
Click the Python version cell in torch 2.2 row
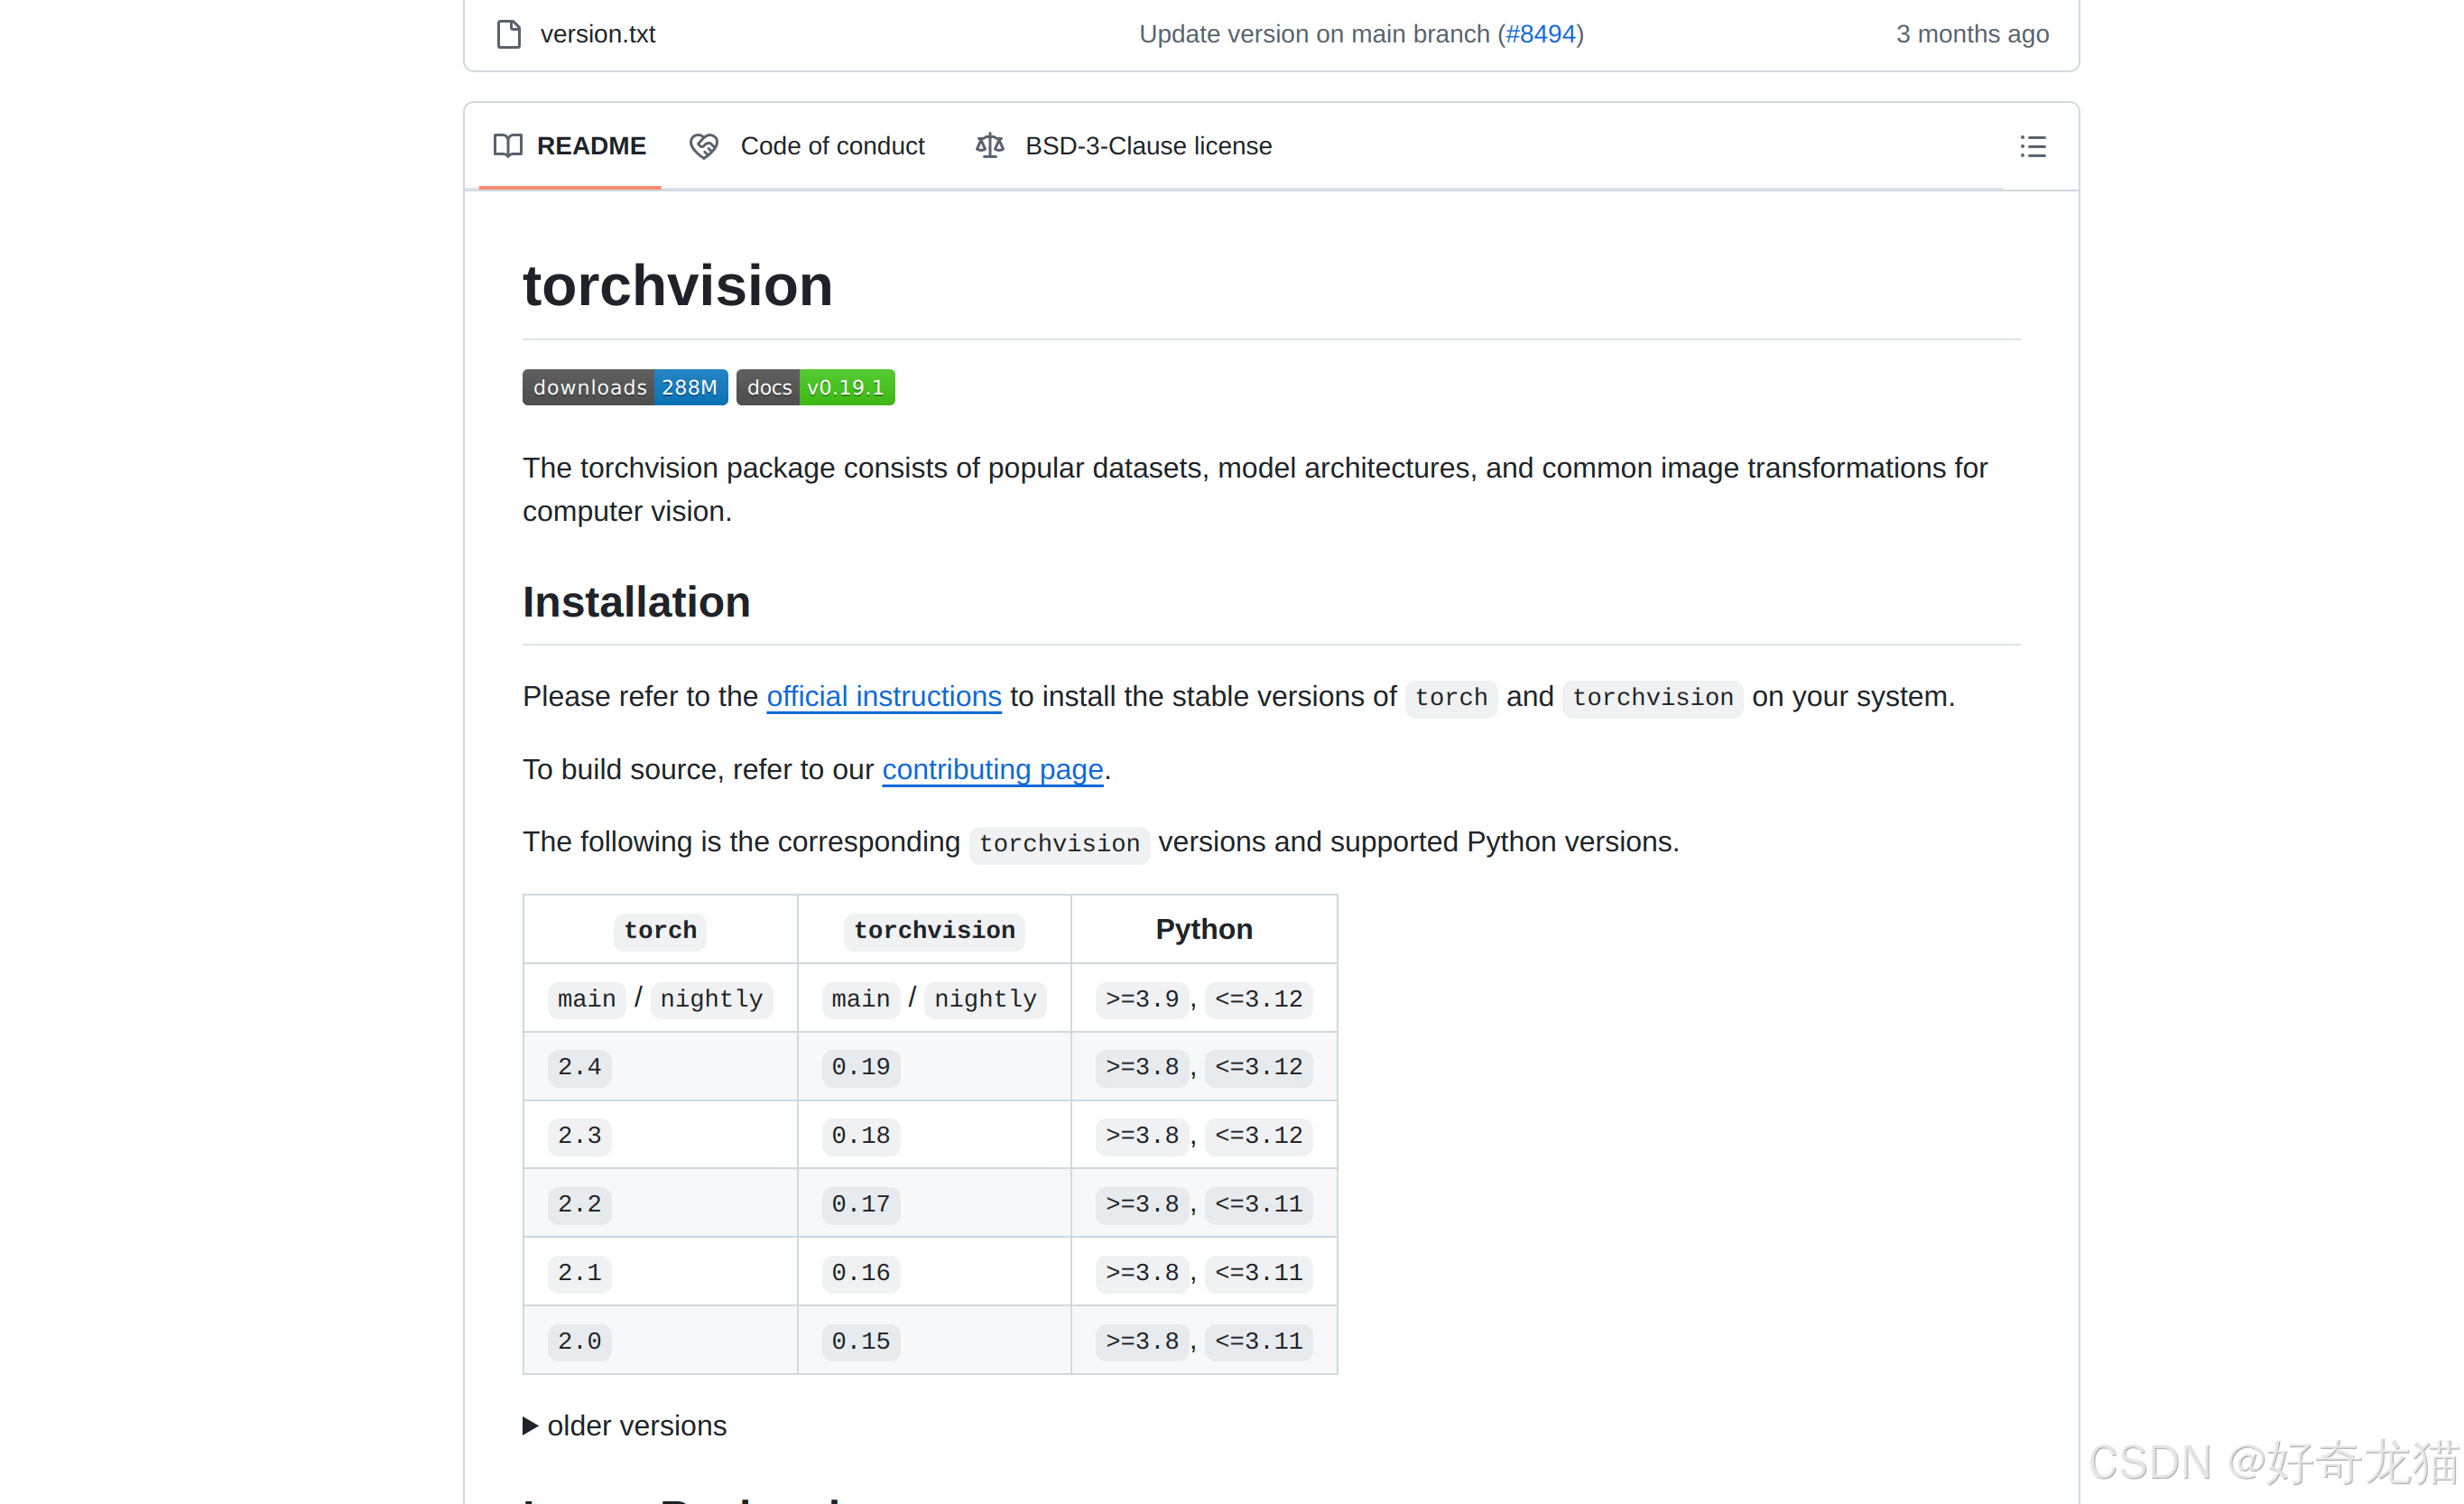(x=1204, y=1203)
